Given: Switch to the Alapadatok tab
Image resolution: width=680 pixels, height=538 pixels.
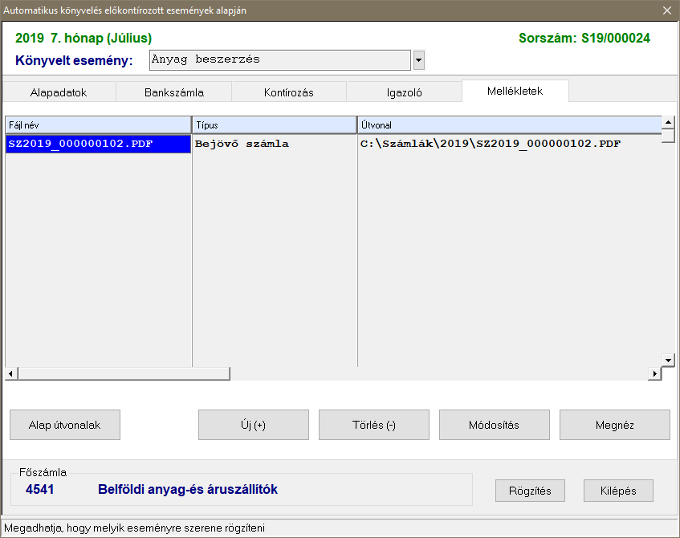Looking at the screenshot, I should 58,92.
